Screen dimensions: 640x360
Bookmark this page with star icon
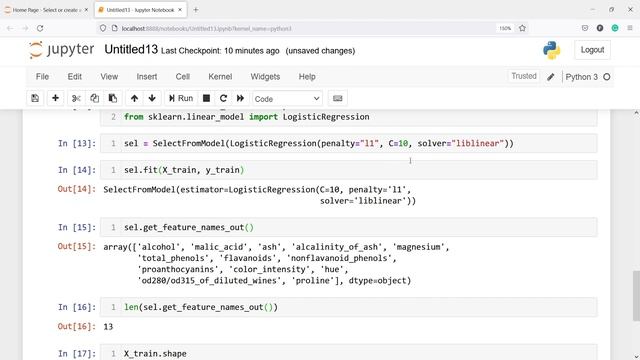[522, 28]
